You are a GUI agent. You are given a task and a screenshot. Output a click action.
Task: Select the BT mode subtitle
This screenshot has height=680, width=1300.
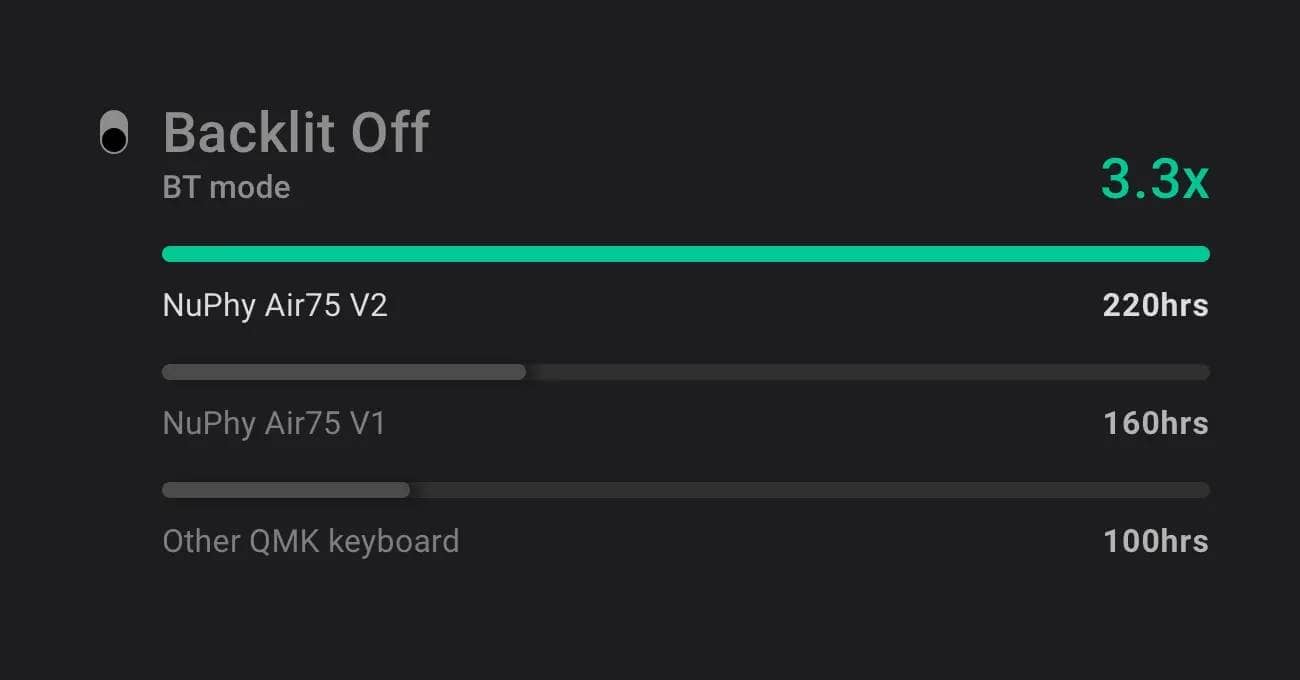[226, 188]
